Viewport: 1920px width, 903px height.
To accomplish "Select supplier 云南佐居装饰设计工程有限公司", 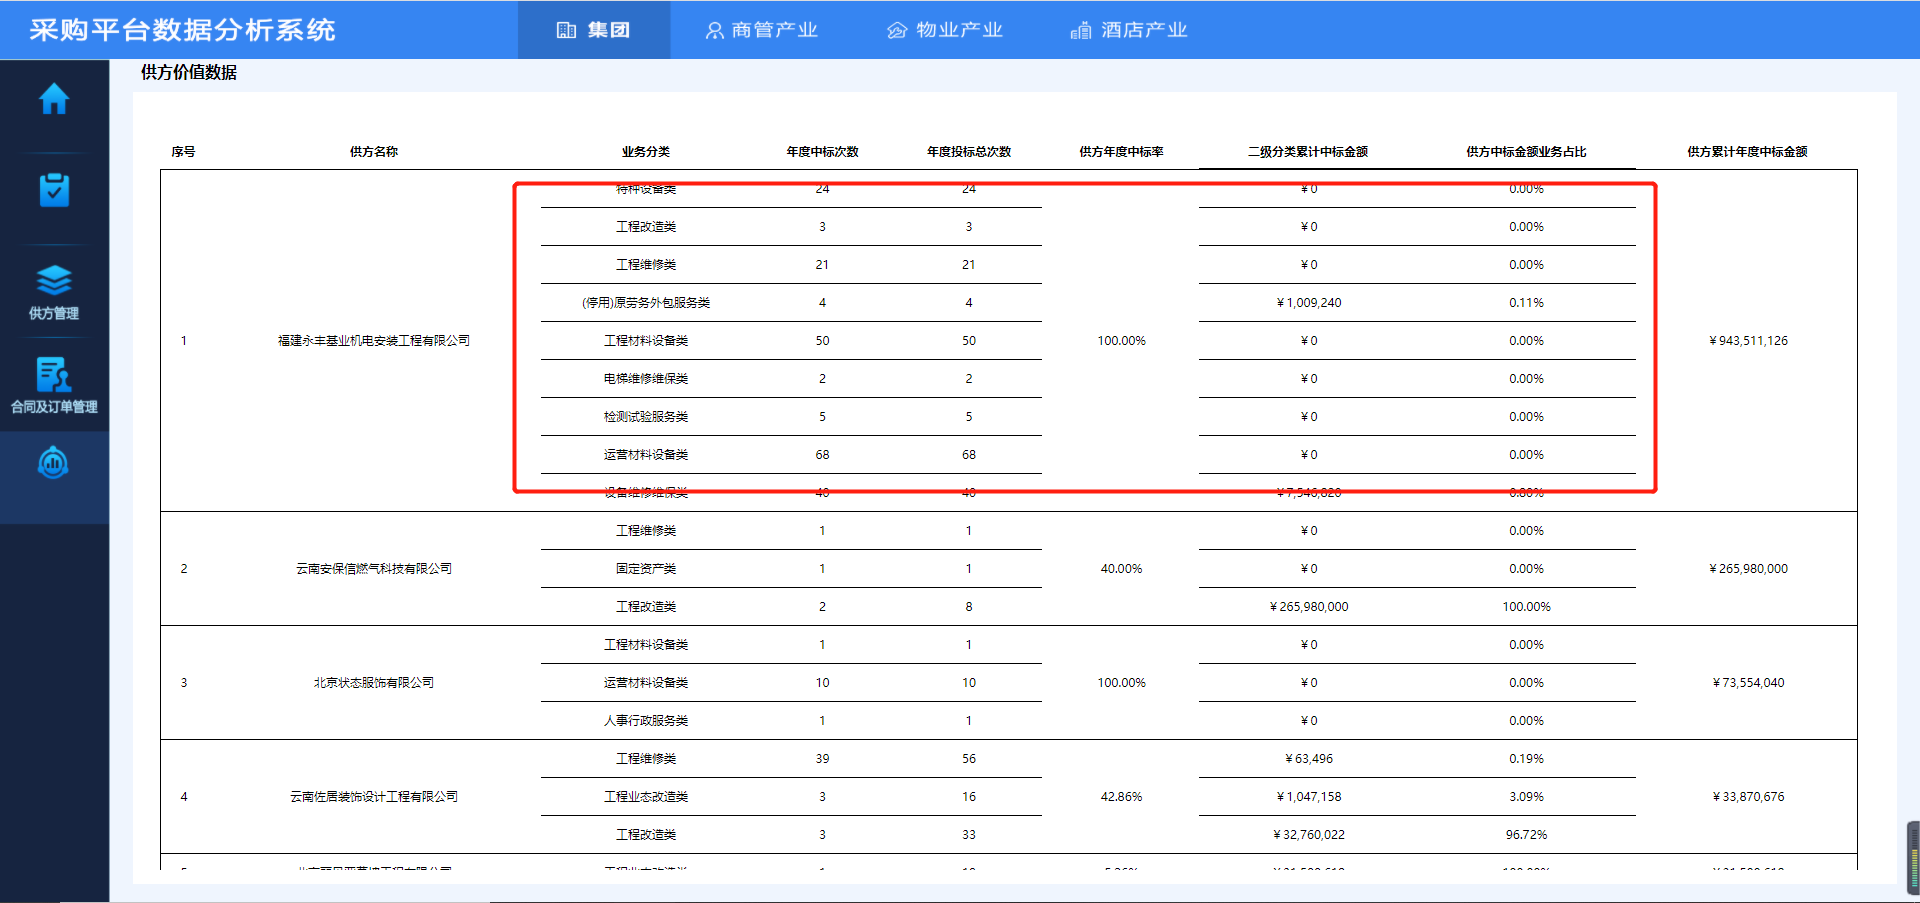I will [374, 797].
